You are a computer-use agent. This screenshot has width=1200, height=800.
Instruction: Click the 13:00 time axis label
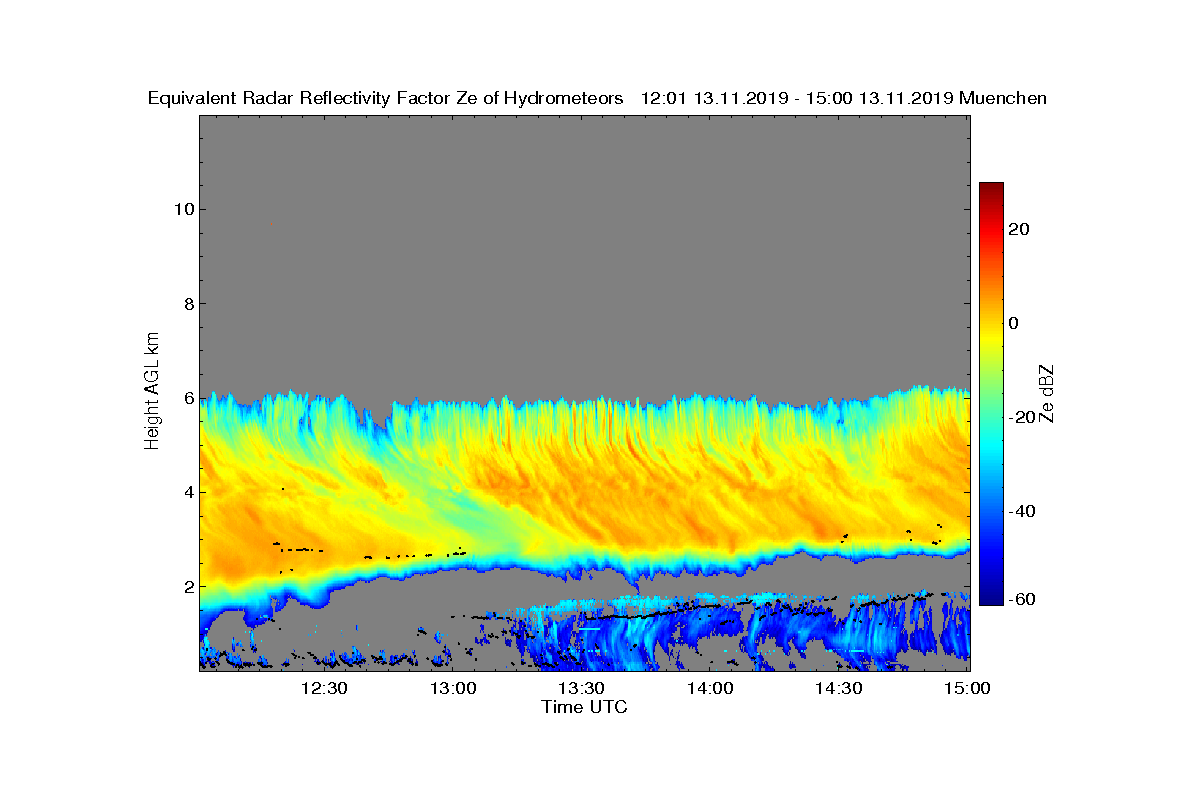point(453,688)
